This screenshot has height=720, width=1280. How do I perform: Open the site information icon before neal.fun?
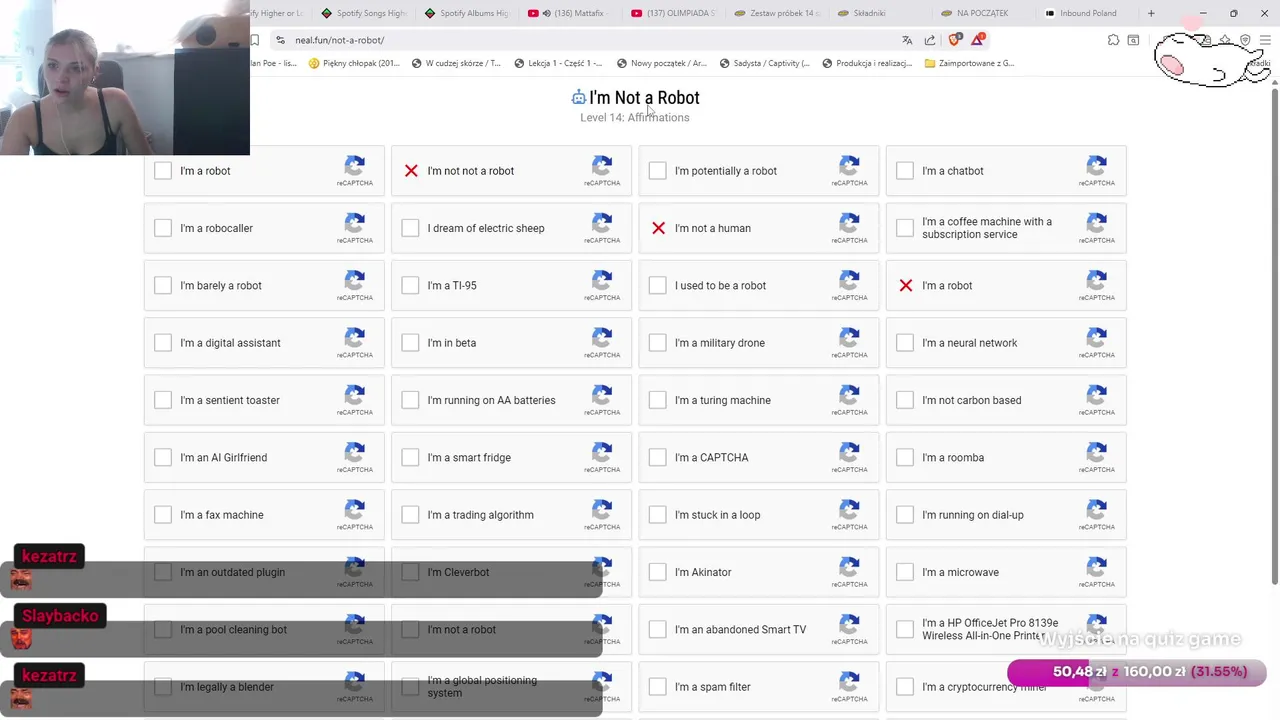click(x=280, y=40)
